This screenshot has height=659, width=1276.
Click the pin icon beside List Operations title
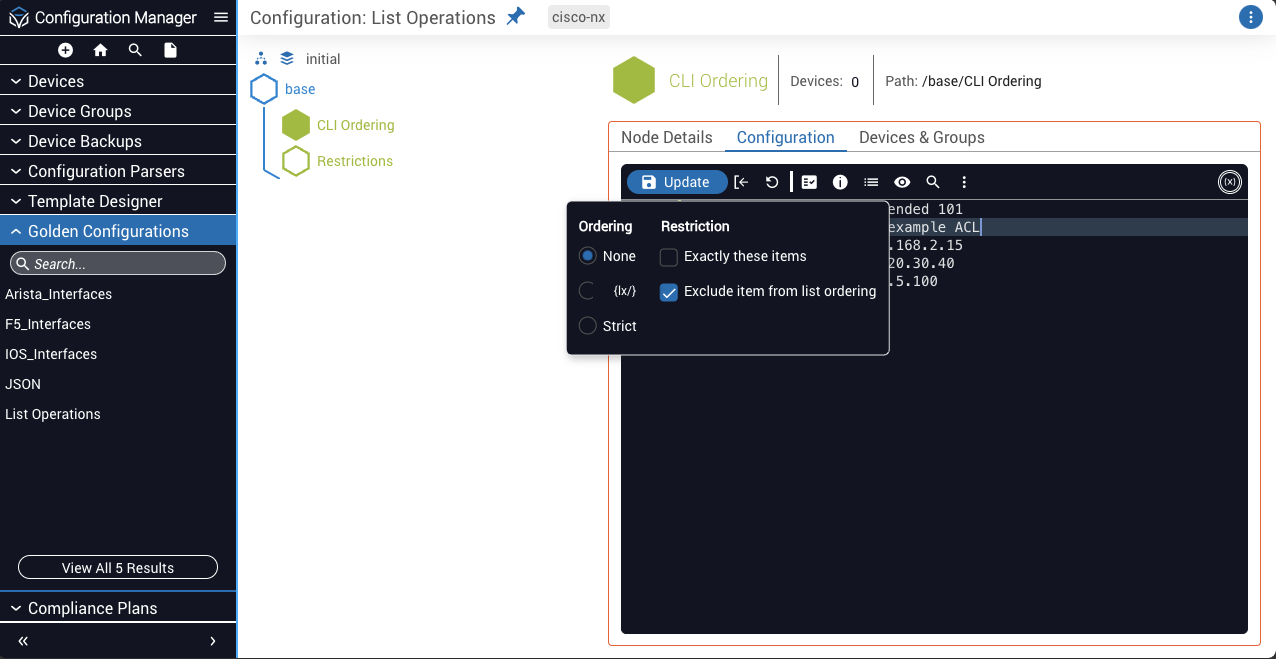515,17
